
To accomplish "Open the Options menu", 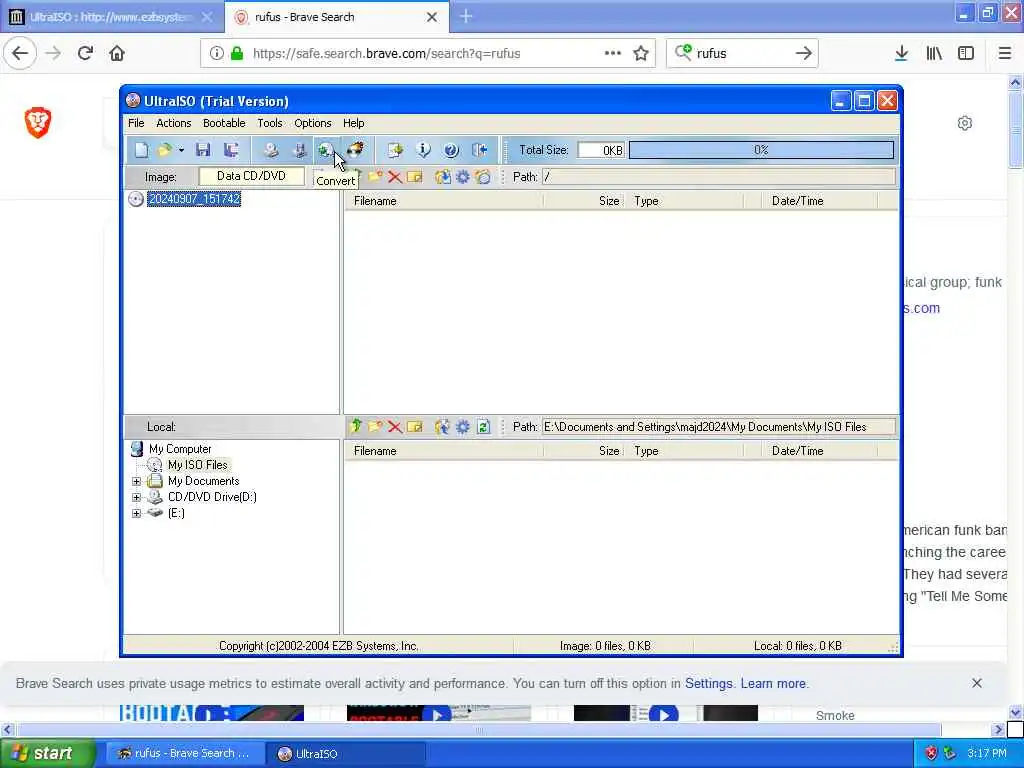I will point(313,123).
